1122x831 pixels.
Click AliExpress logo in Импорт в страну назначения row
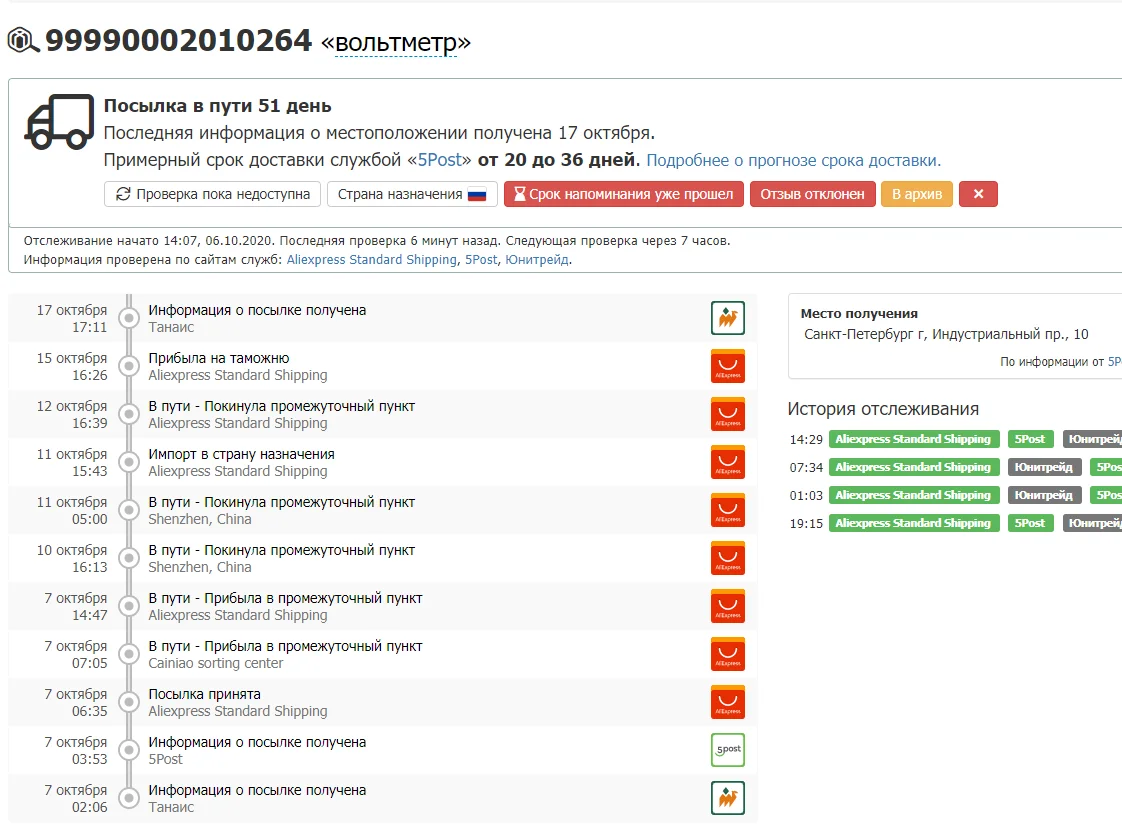pos(728,462)
